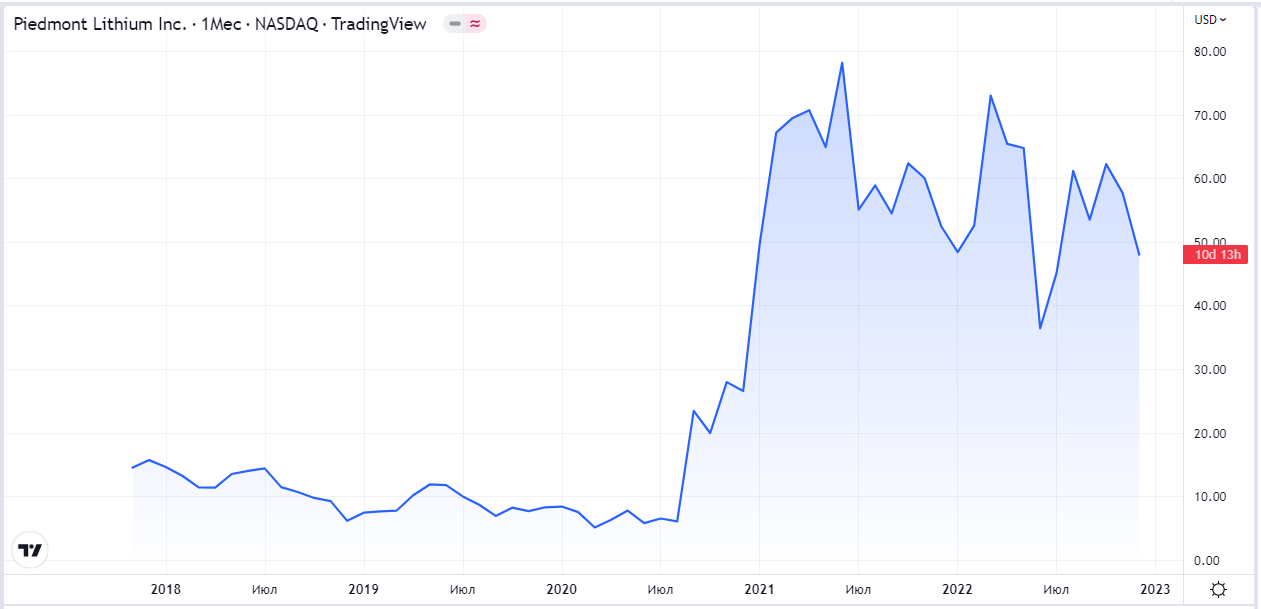Click the 2020 time axis label

coord(561,589)
